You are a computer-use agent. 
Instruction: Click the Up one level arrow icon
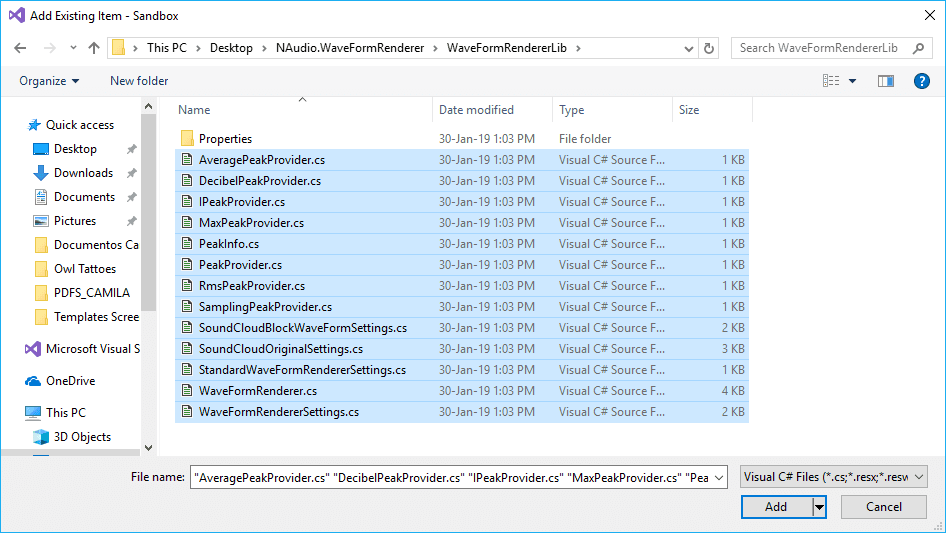point(94,48)
